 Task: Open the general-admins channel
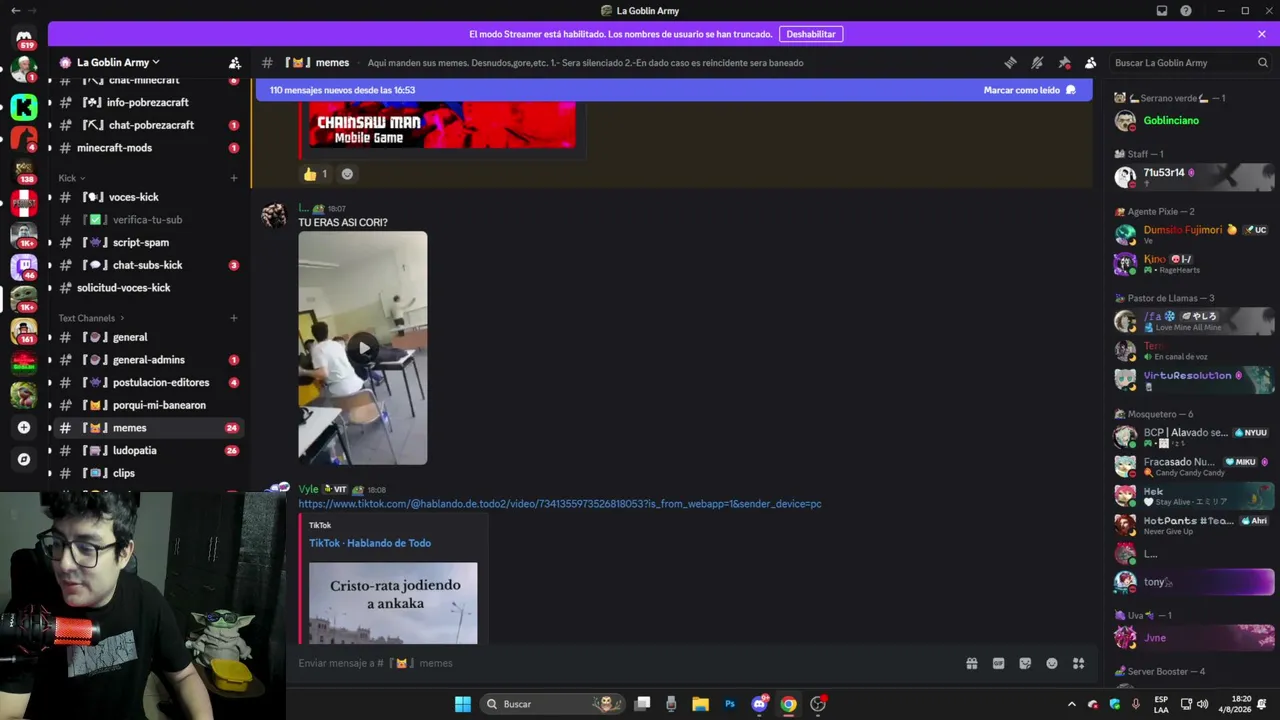[x=147, y=360]
